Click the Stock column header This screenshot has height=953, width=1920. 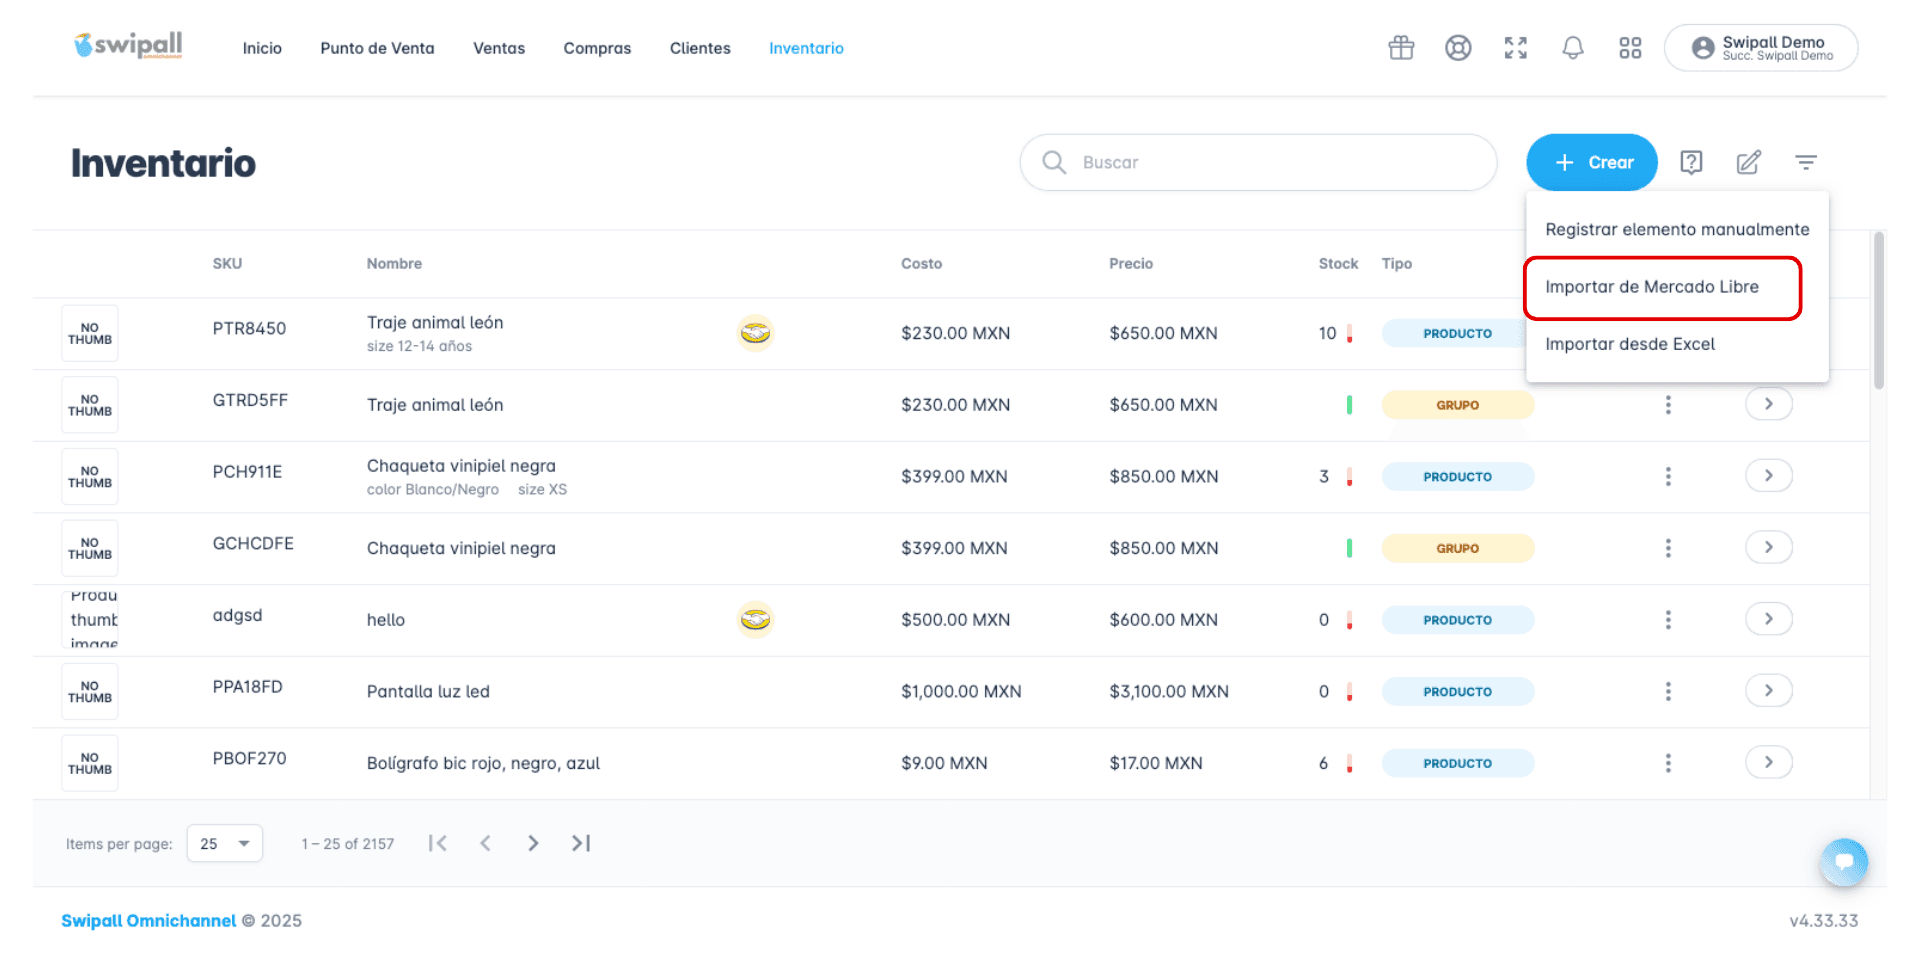(x=1338, y=264)
